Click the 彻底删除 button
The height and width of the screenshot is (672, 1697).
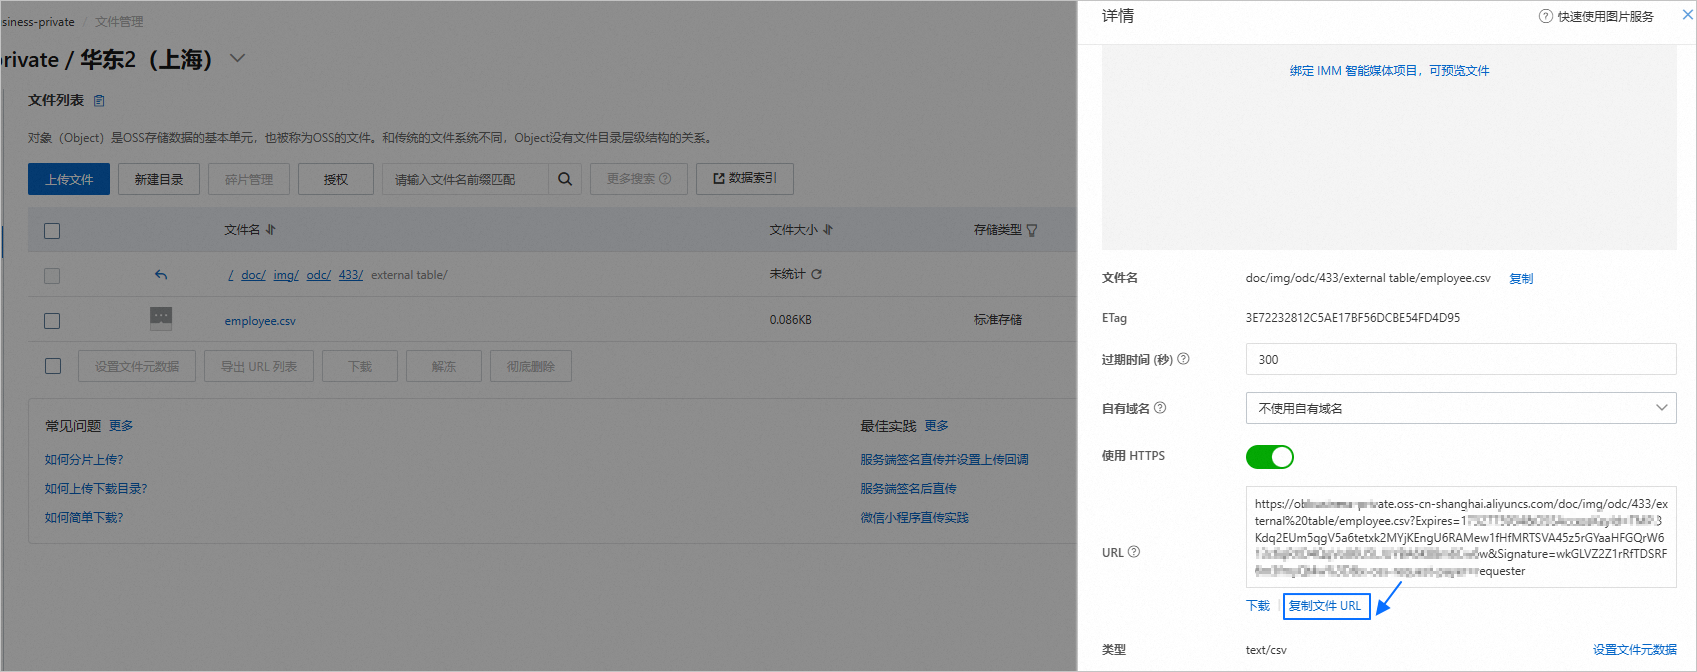(x=531, y=366)
